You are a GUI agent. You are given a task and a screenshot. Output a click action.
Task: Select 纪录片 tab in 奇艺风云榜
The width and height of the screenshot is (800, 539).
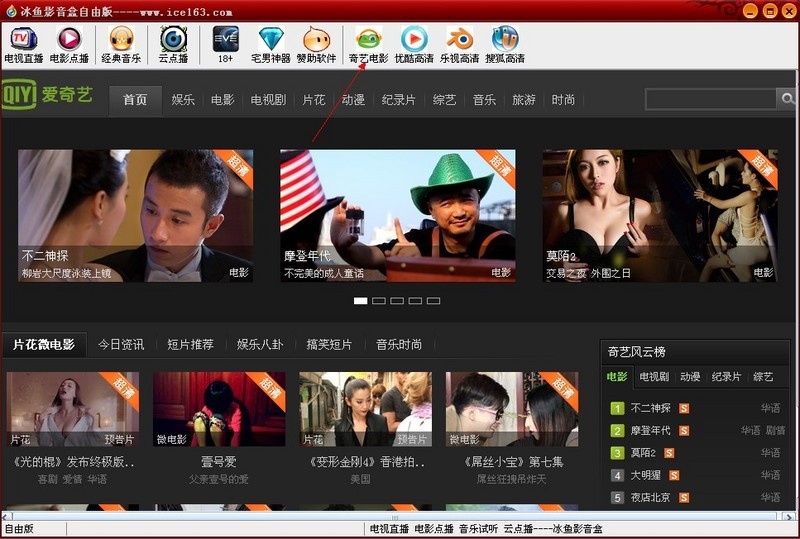726,377
